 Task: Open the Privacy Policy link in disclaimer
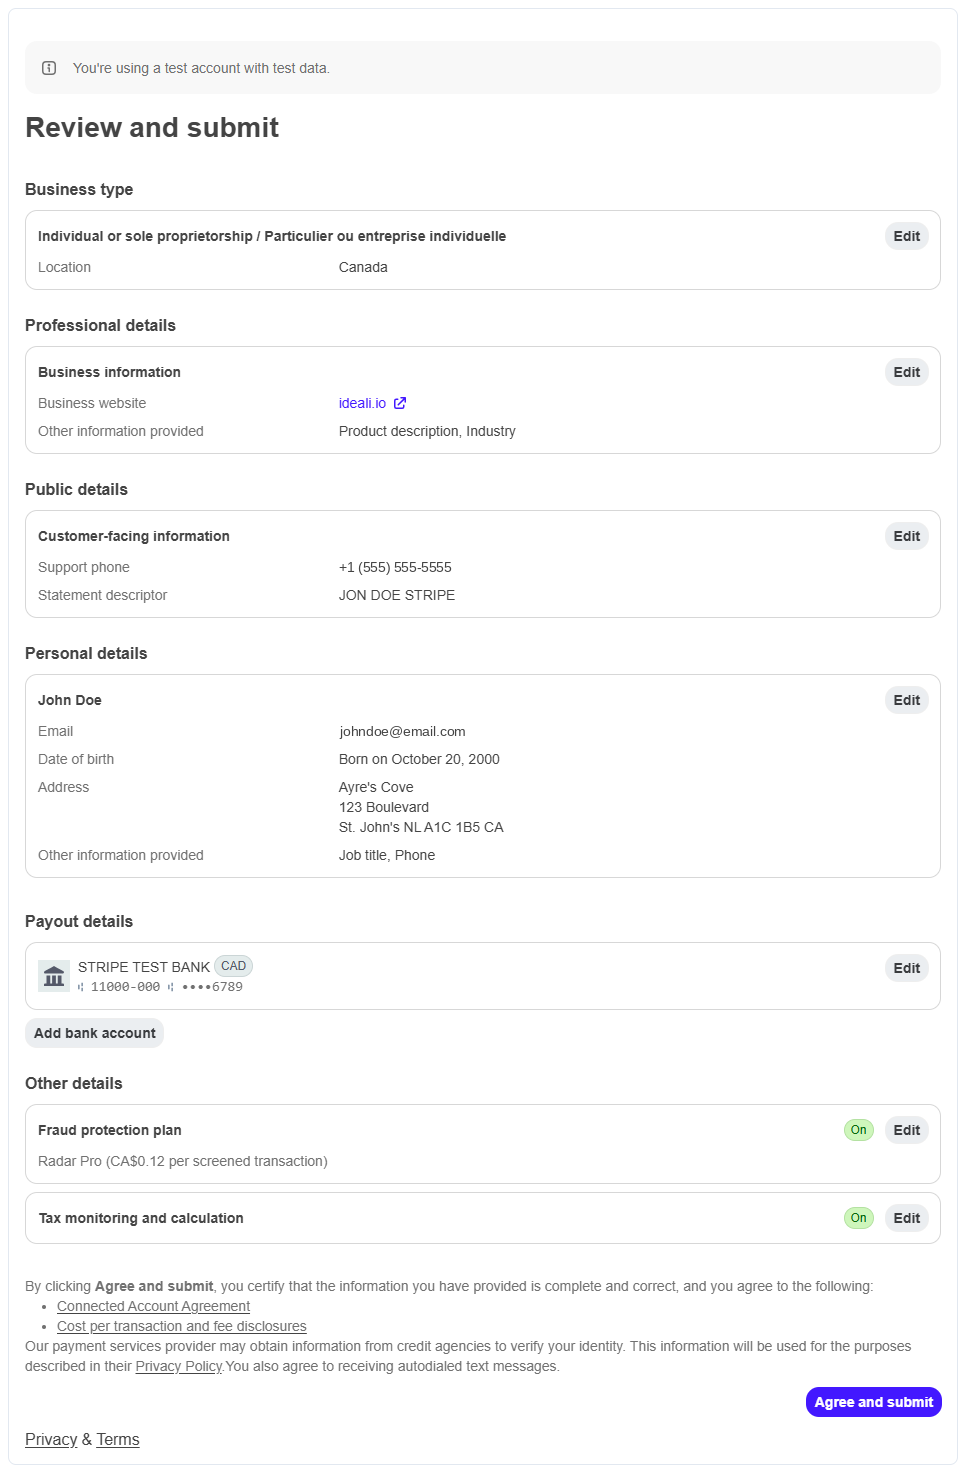point(179,1366)
